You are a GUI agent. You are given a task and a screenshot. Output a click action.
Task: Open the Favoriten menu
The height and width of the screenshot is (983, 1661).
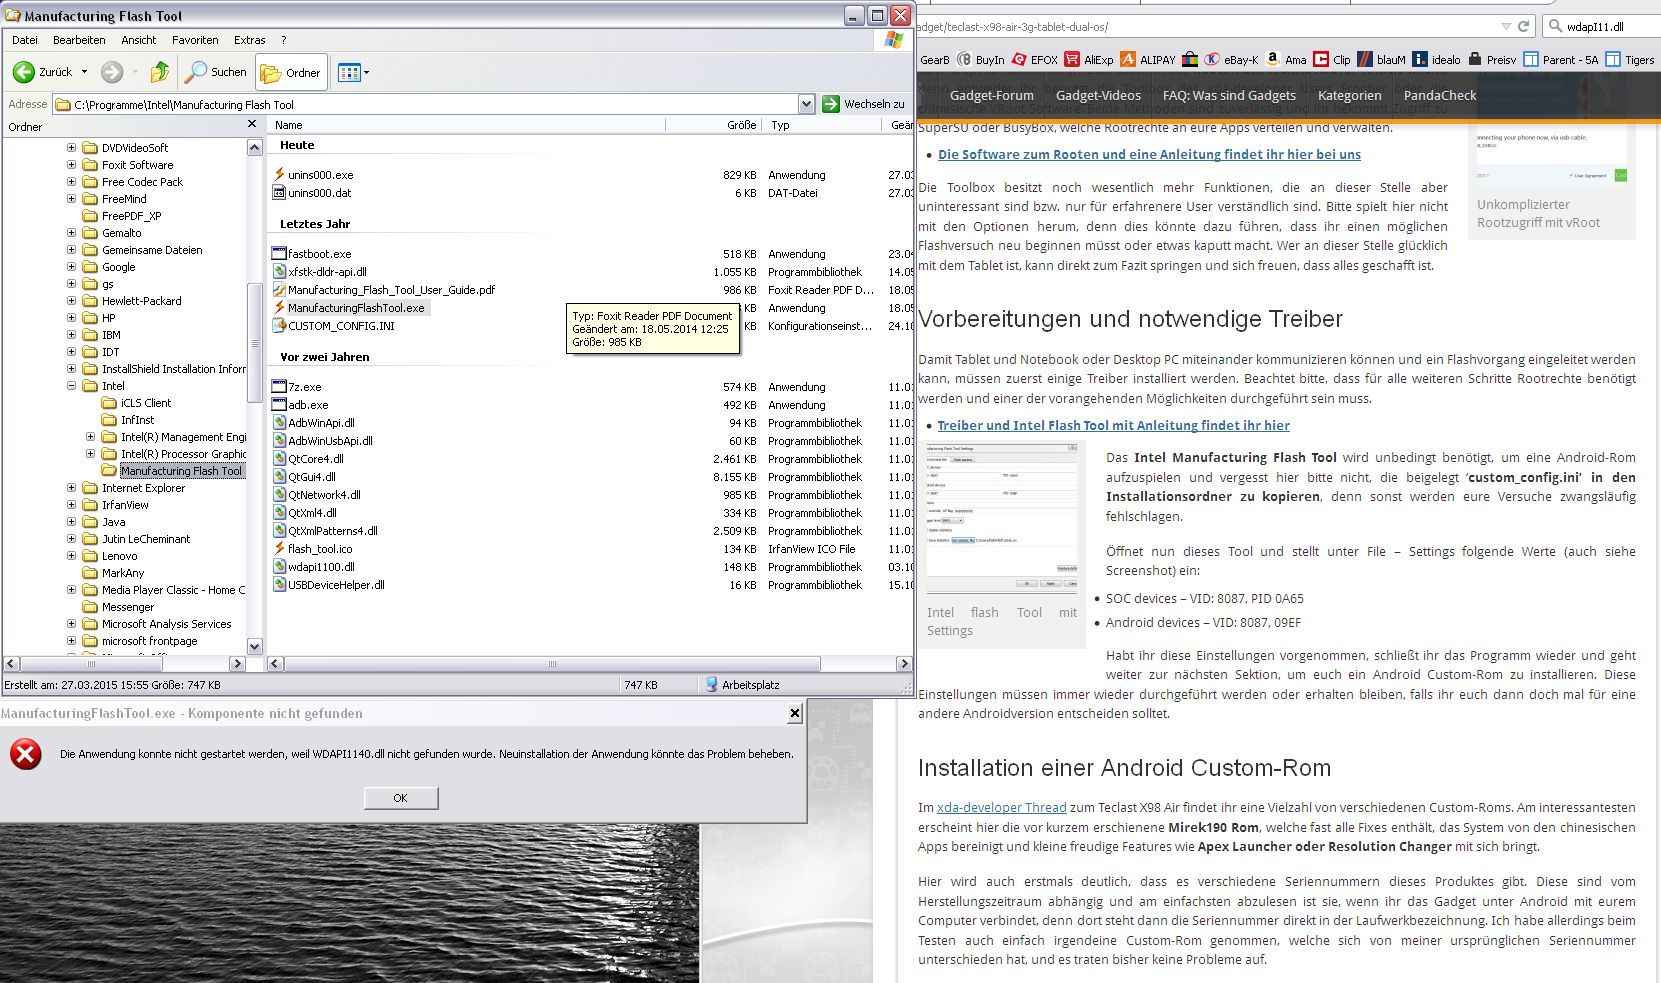195,40
